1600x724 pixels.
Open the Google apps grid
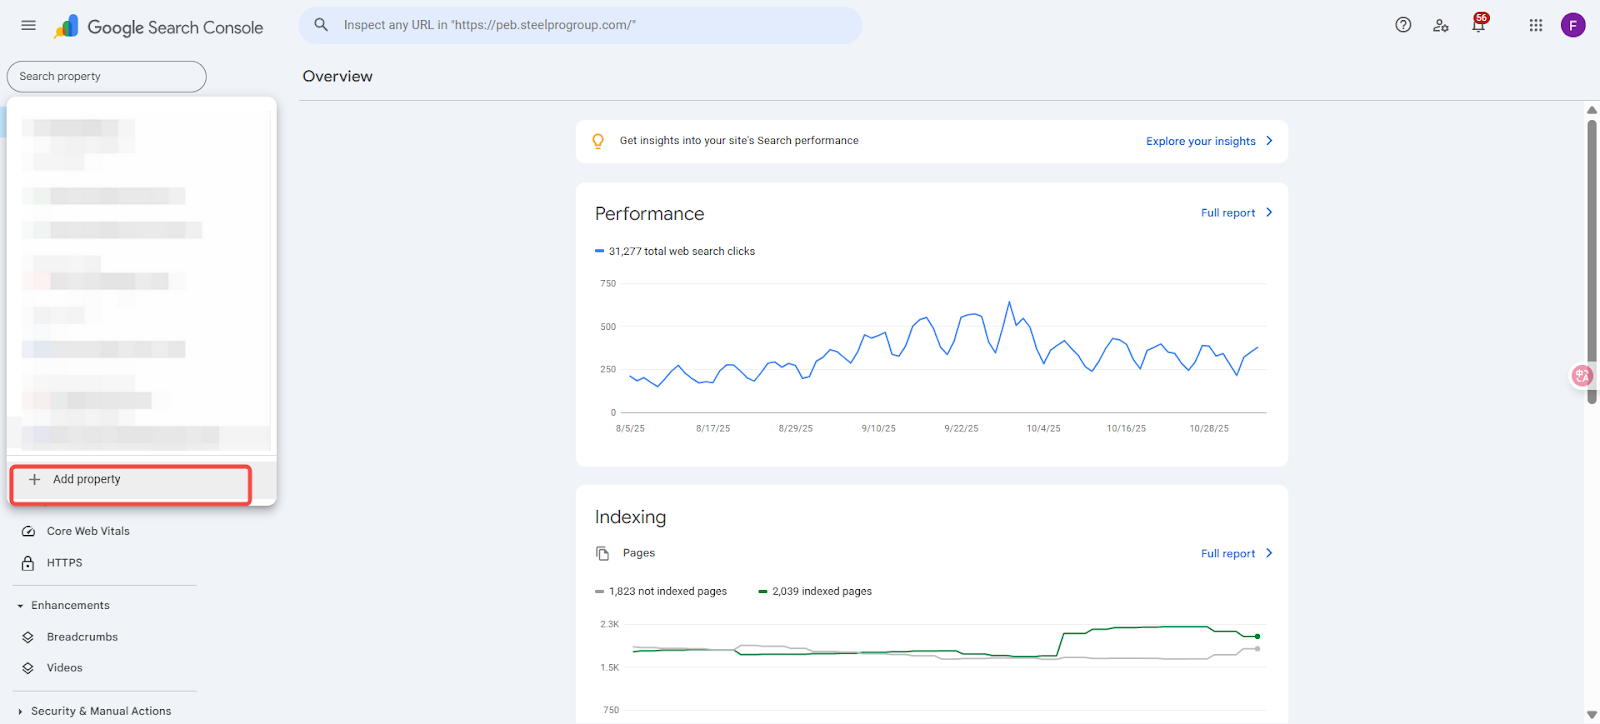pyautogui.click(x=1536, y=25)
